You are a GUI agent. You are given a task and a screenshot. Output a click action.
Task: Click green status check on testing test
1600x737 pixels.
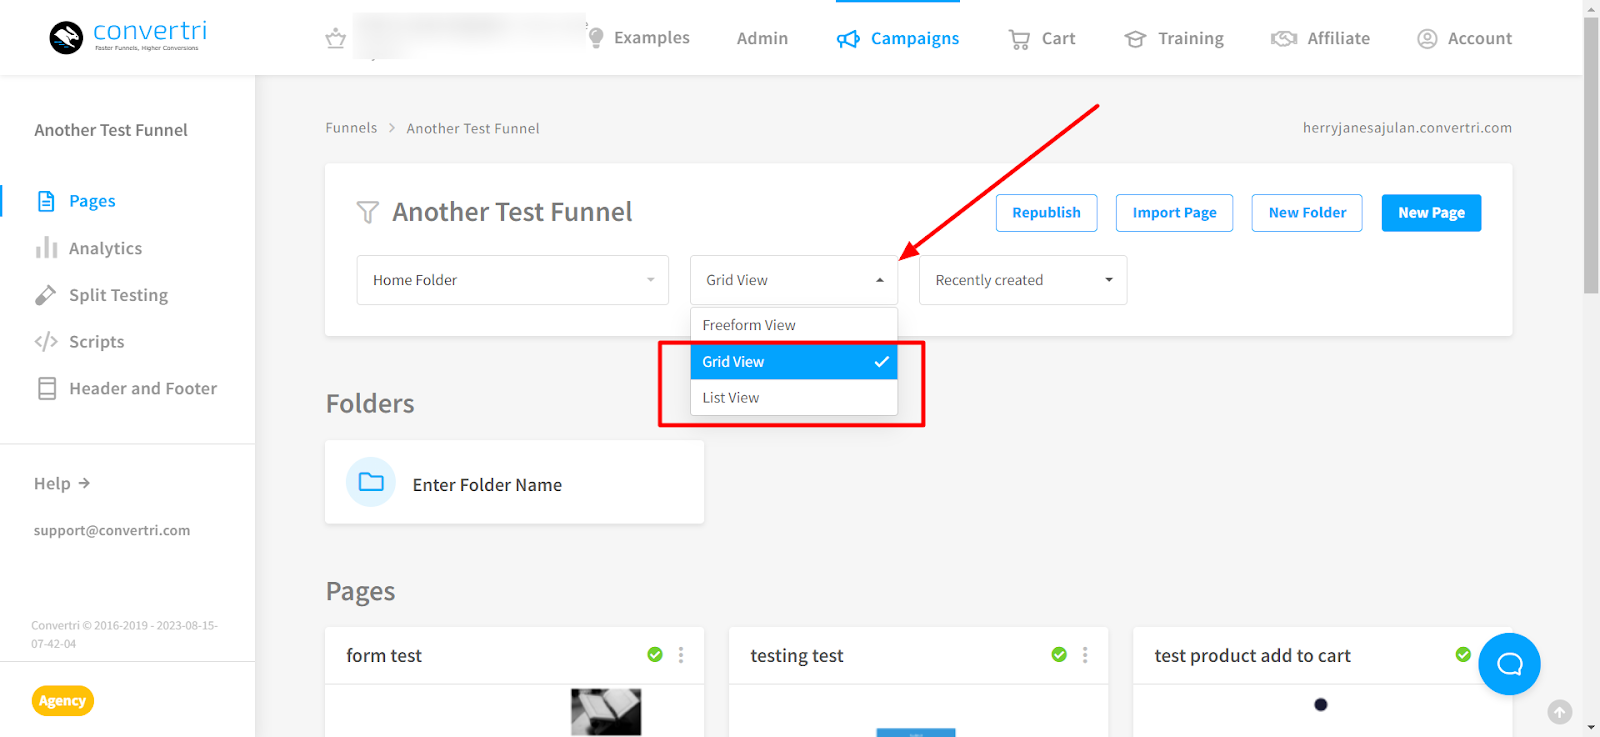[x=1059, y=655]
